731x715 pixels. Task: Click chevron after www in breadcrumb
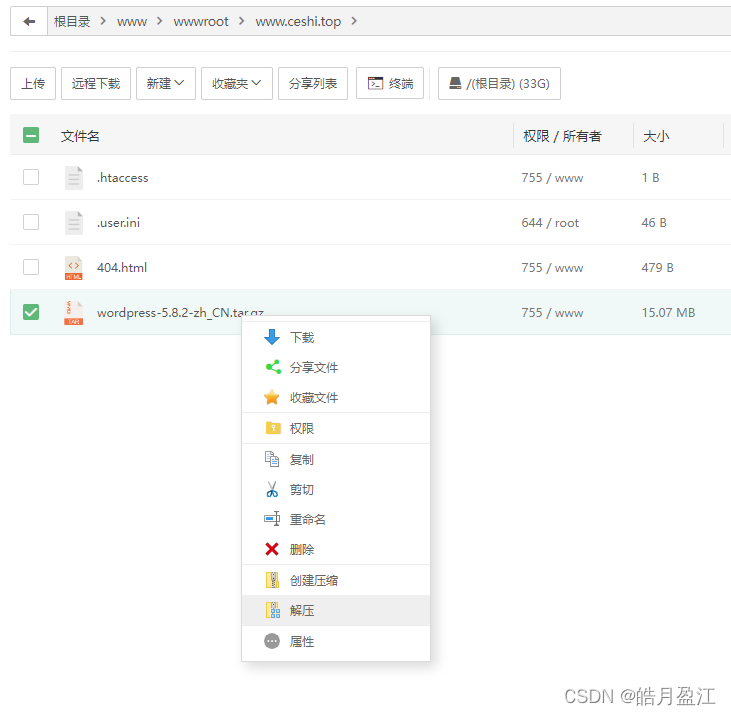[159, 21]
